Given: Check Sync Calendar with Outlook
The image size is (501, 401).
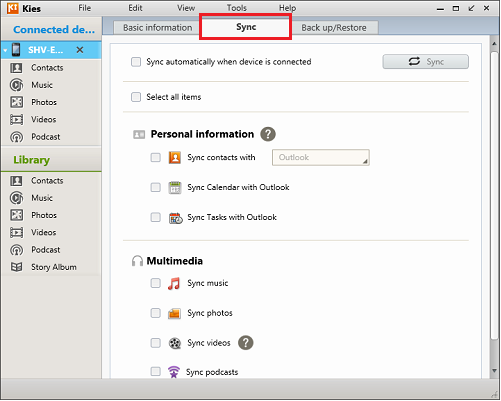Looking at the screenshot, I should (x=156, y=187).
